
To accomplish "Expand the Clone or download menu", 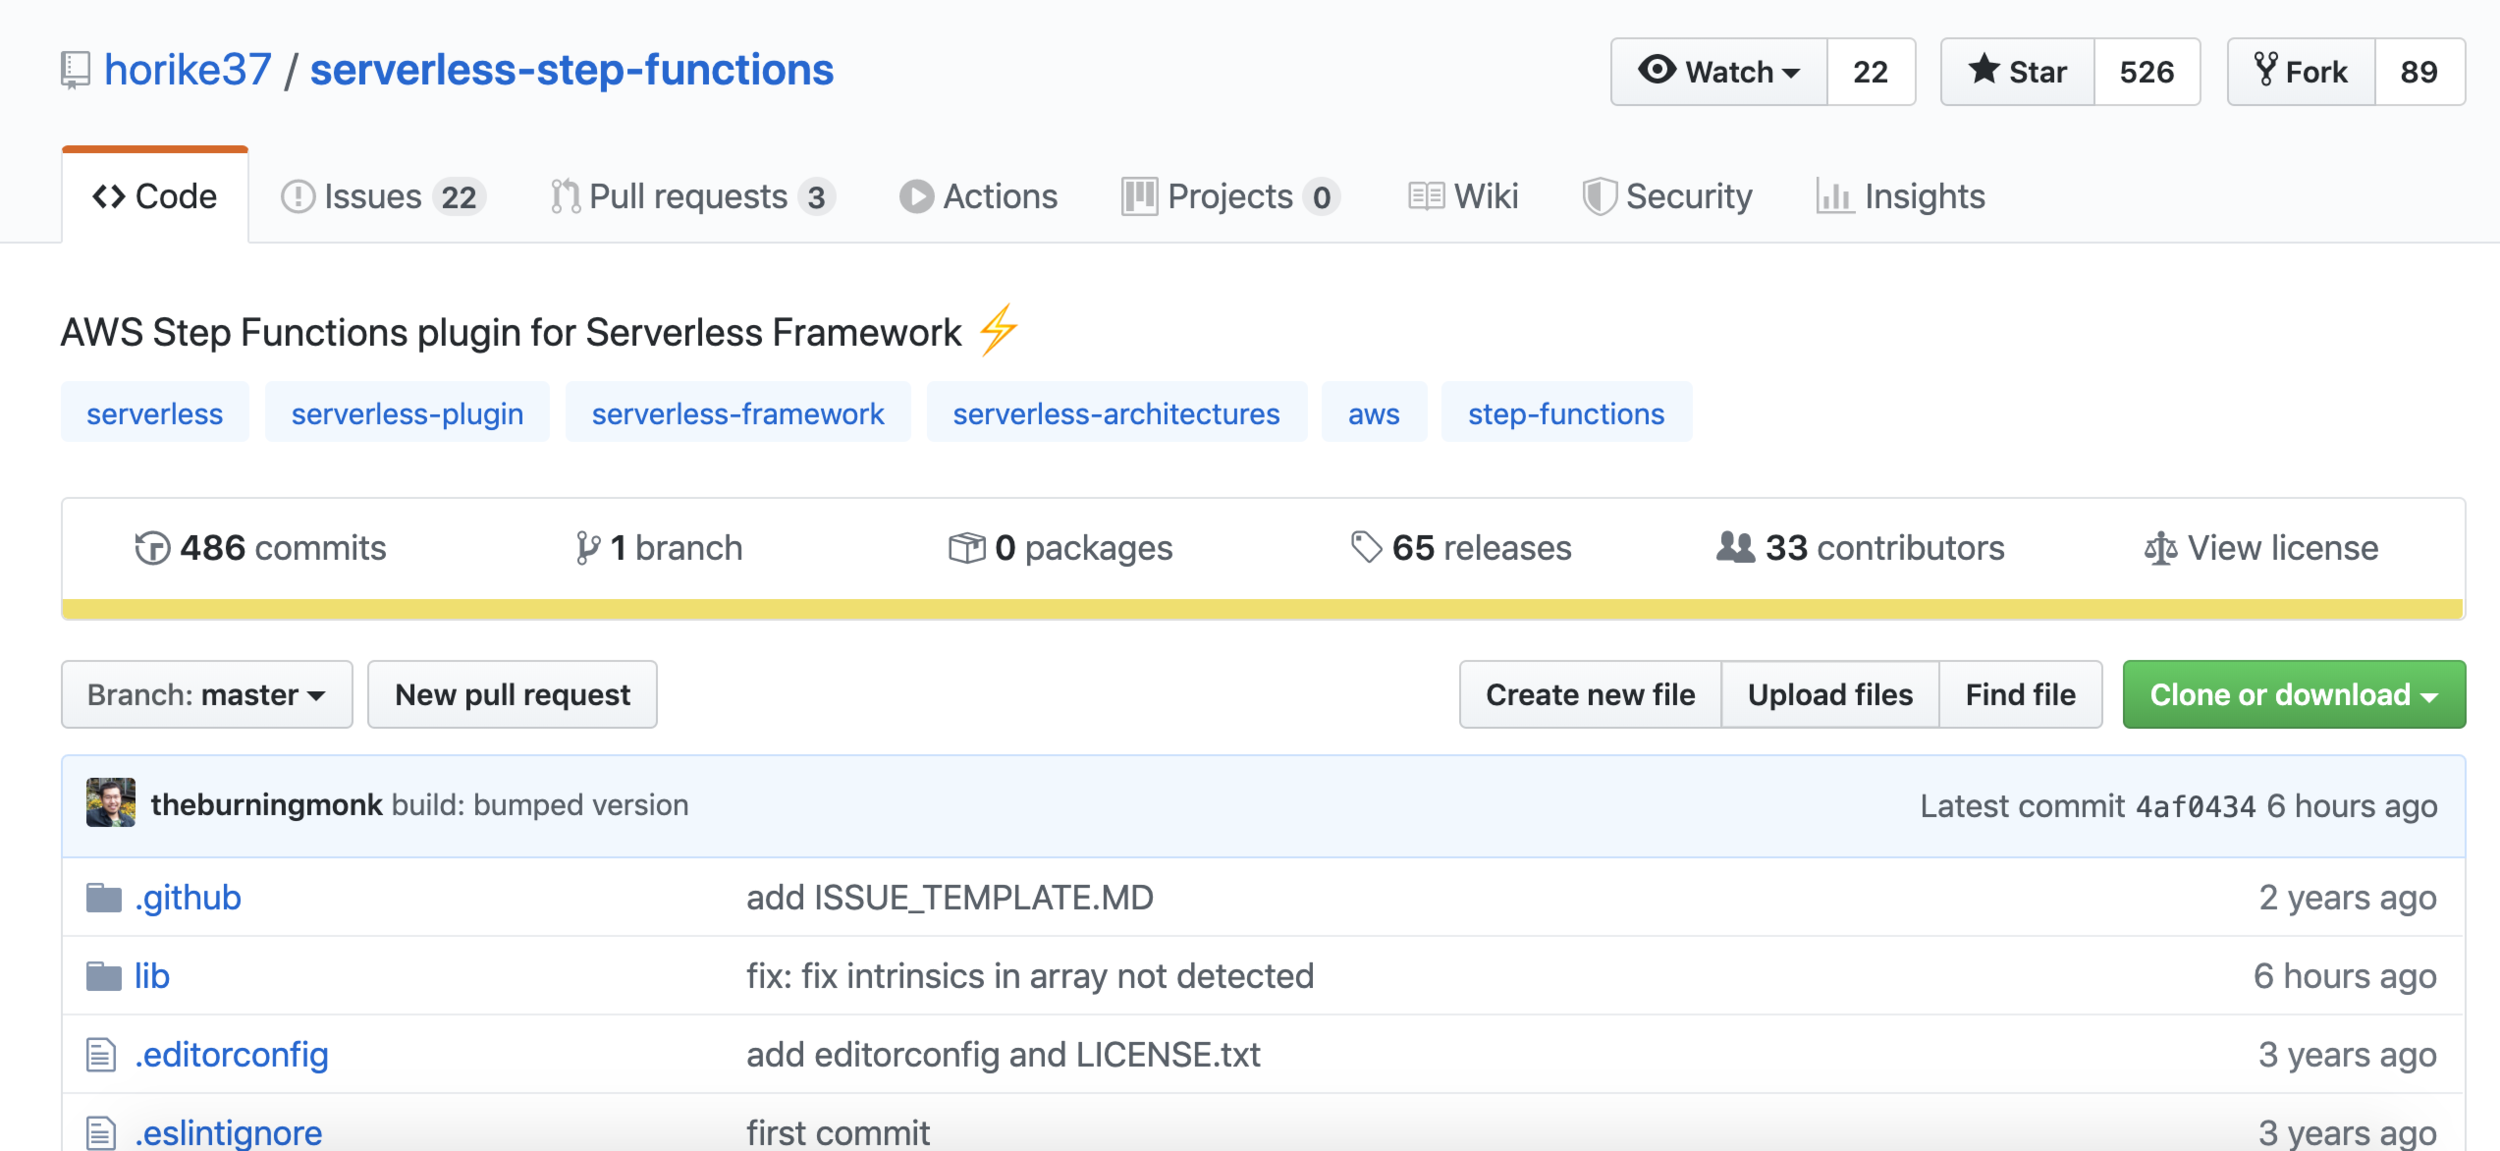I will click(2293, 695).
